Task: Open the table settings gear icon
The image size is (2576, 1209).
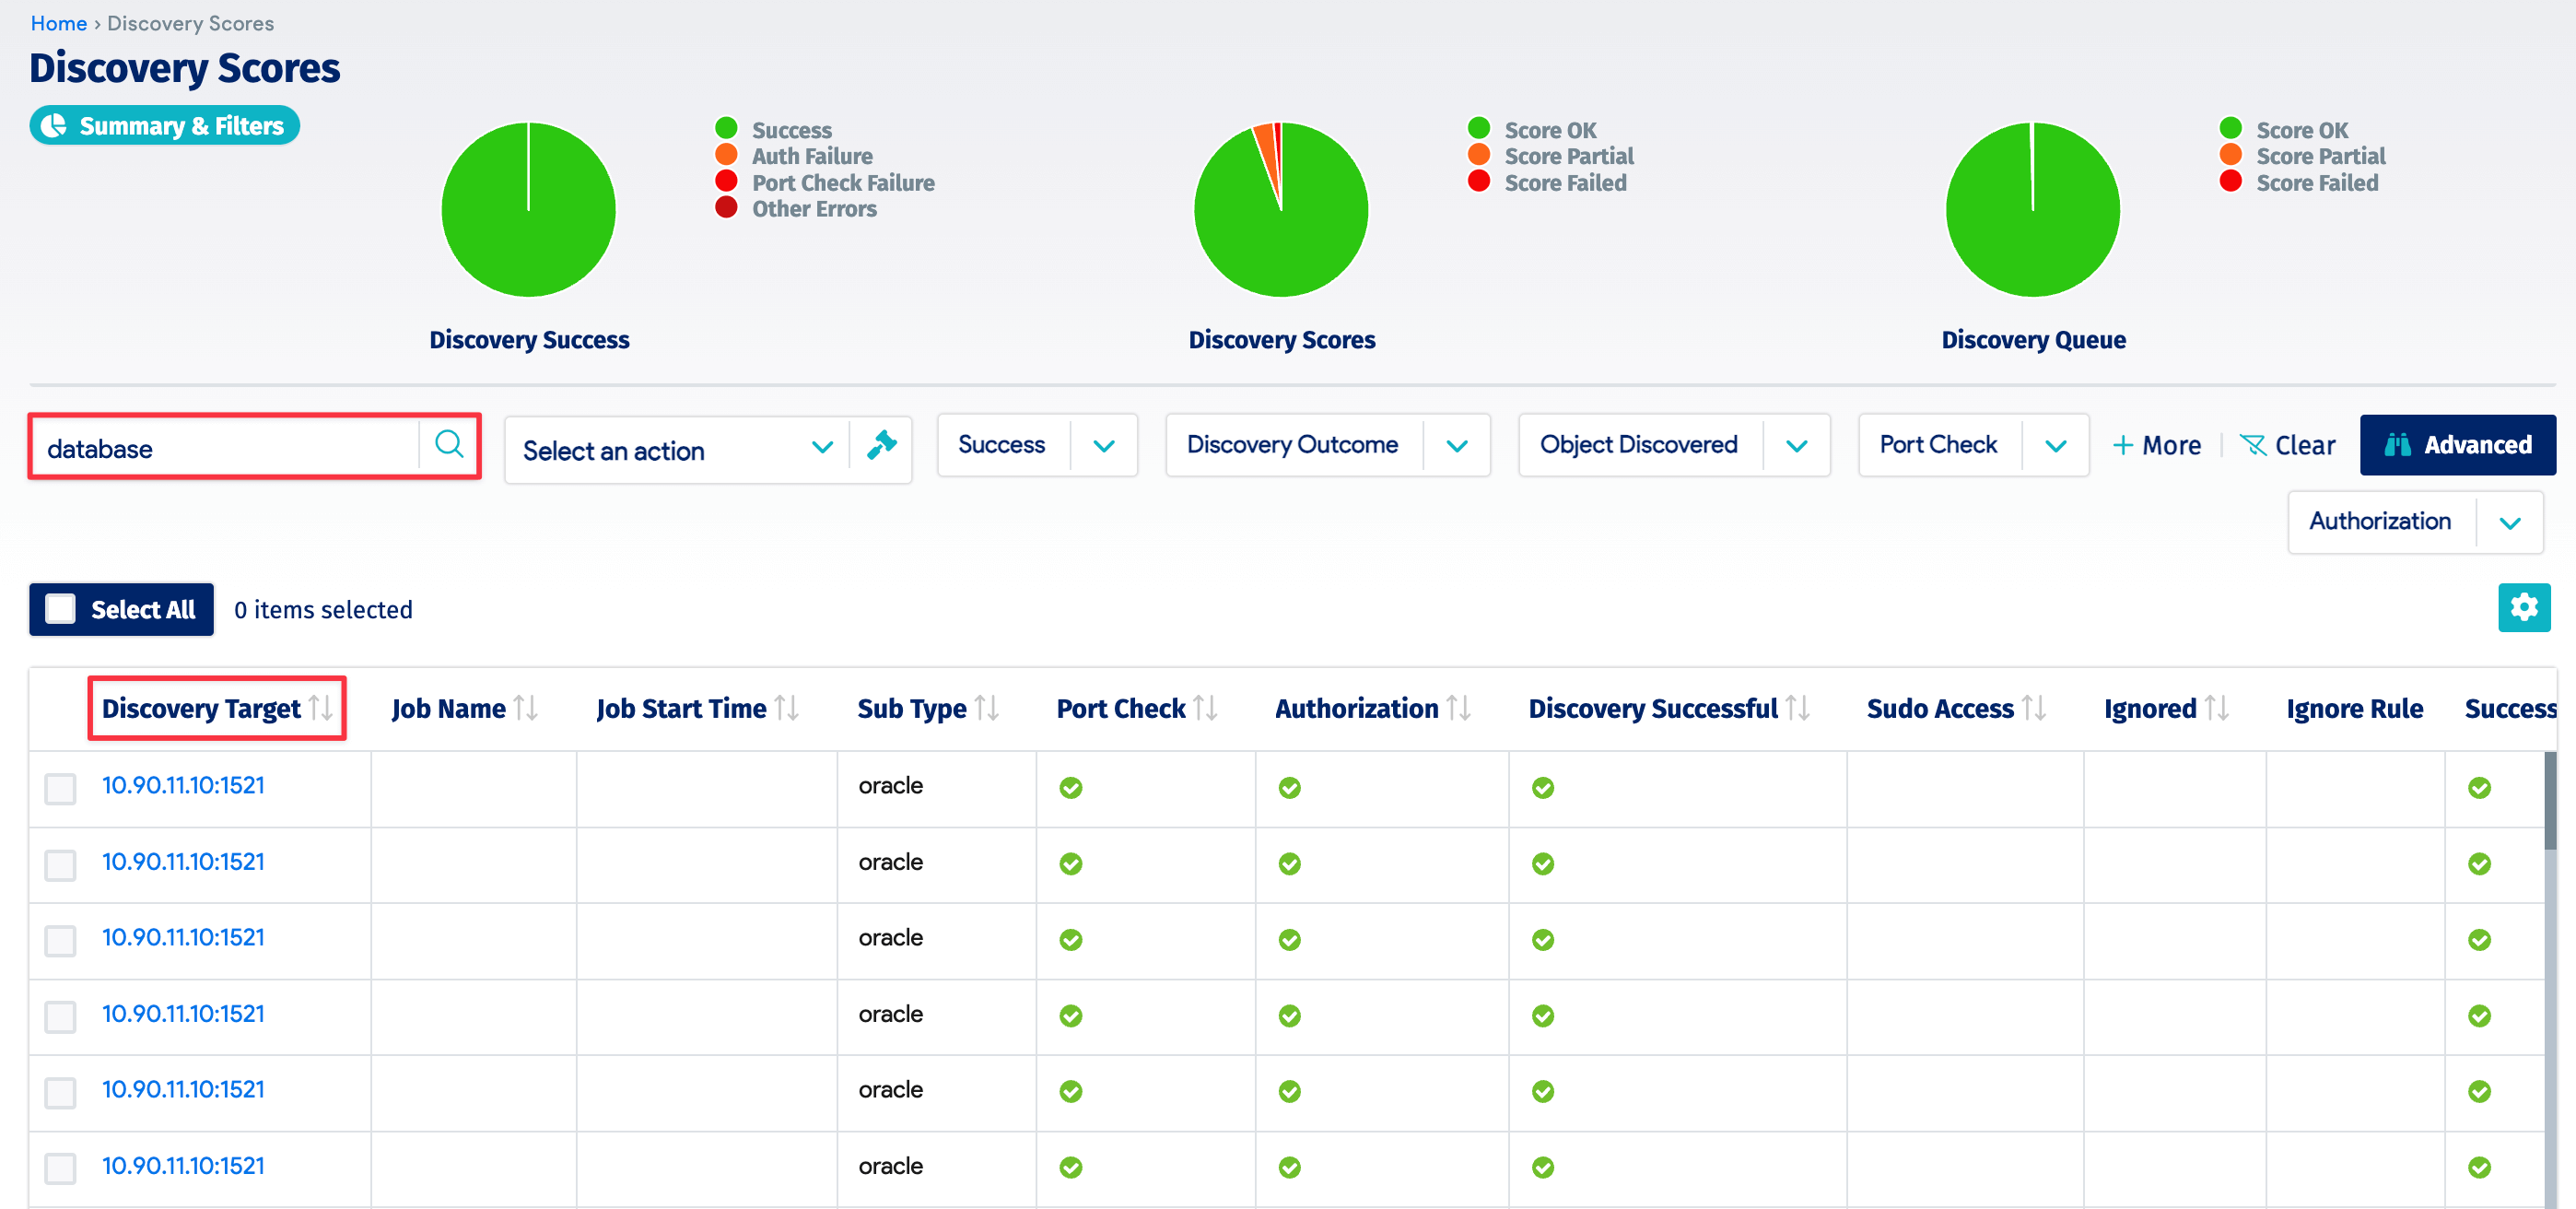Action: 2524,608
